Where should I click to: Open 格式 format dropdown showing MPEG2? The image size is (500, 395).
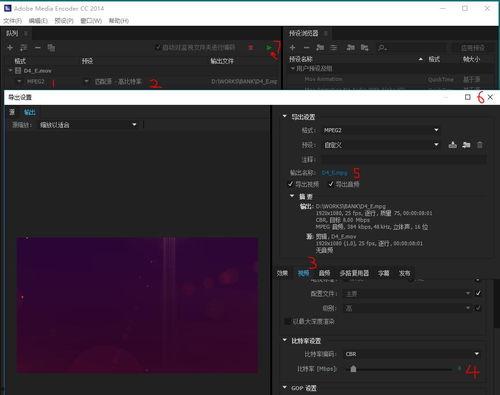point(380,130)
